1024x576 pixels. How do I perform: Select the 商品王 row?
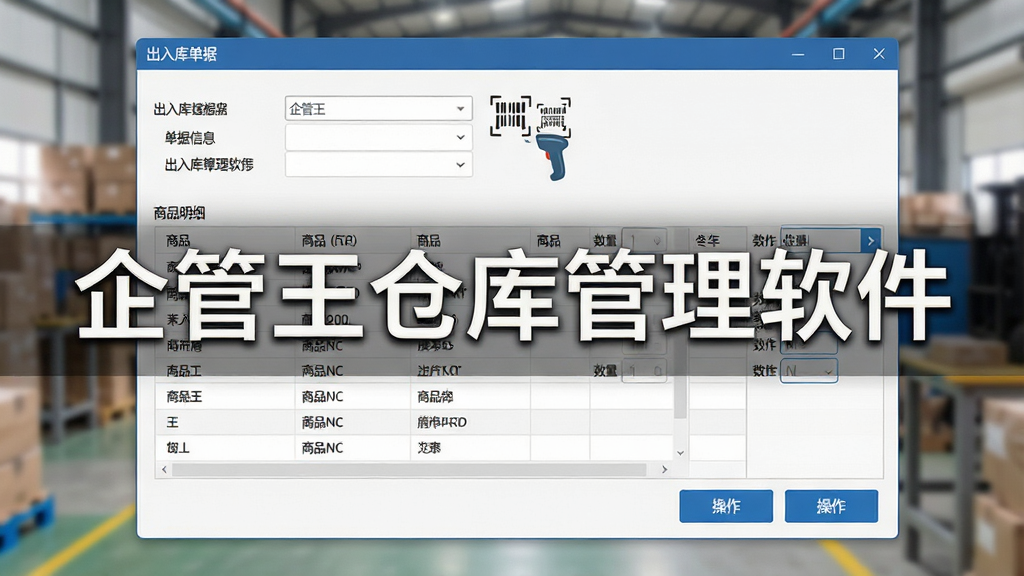coord(415,396)
